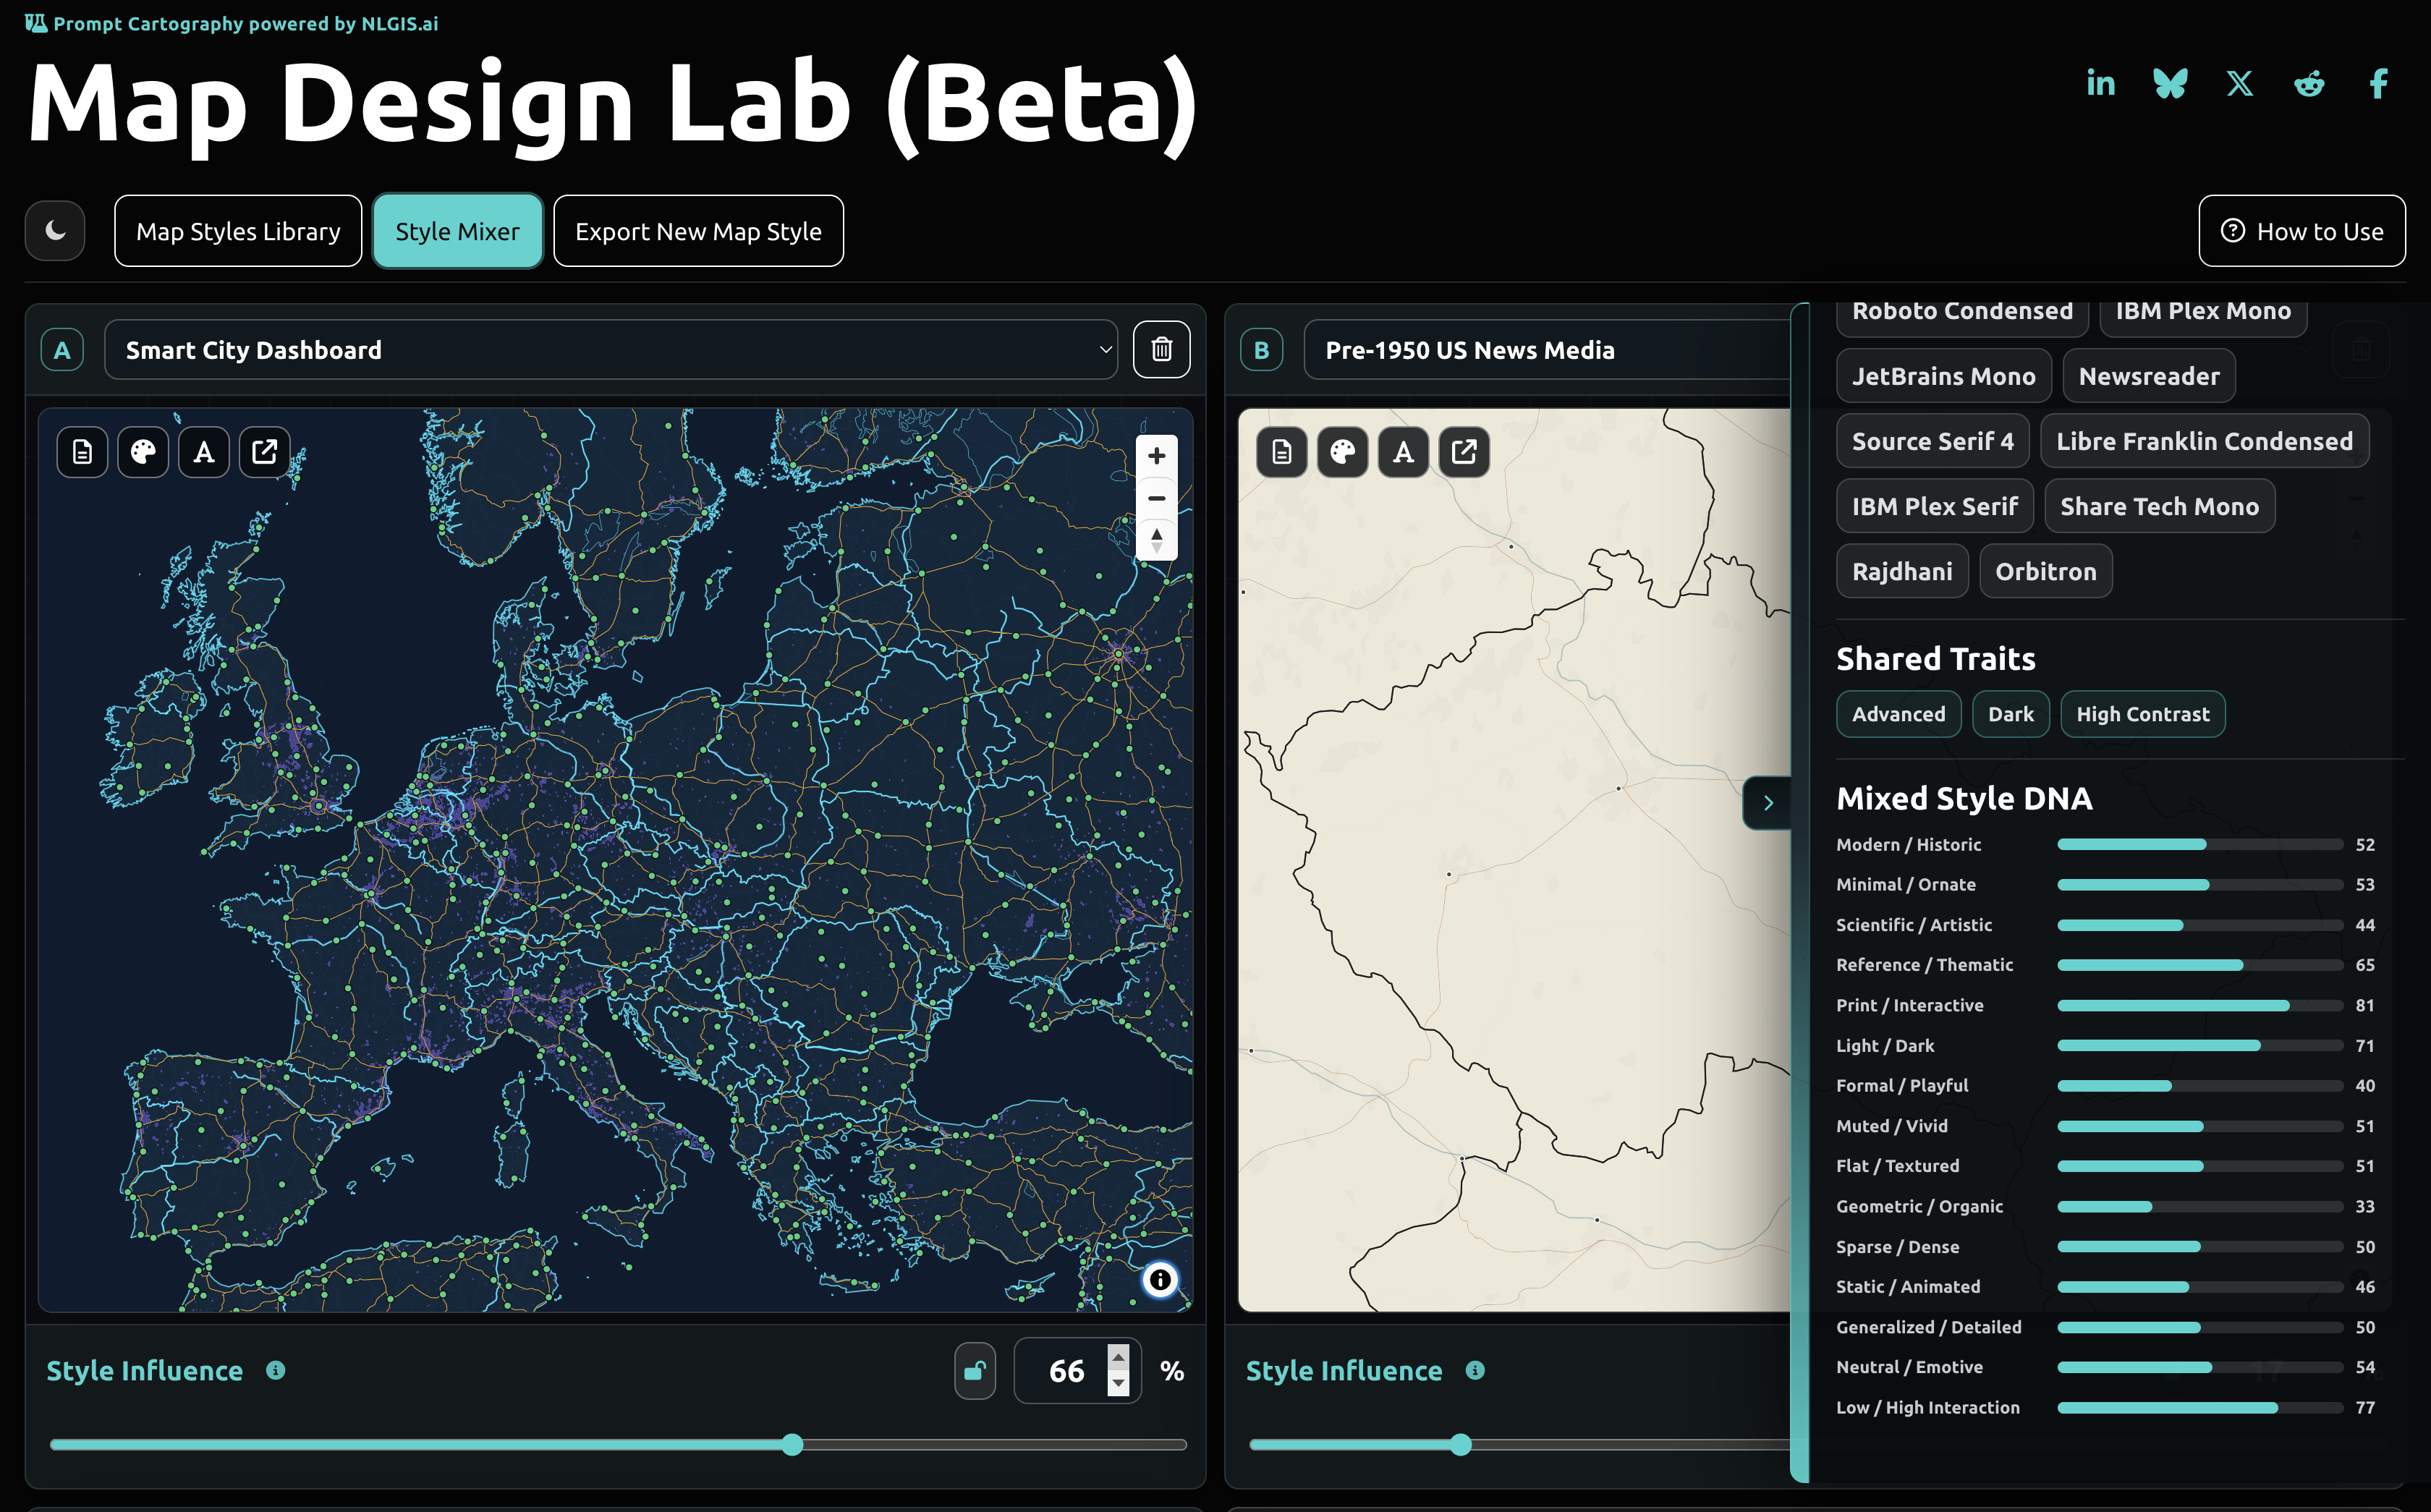The width and height of the screenshot is (2431, 1512).
Task: Select the Orbitron font chip
Action: [2045, 571]
